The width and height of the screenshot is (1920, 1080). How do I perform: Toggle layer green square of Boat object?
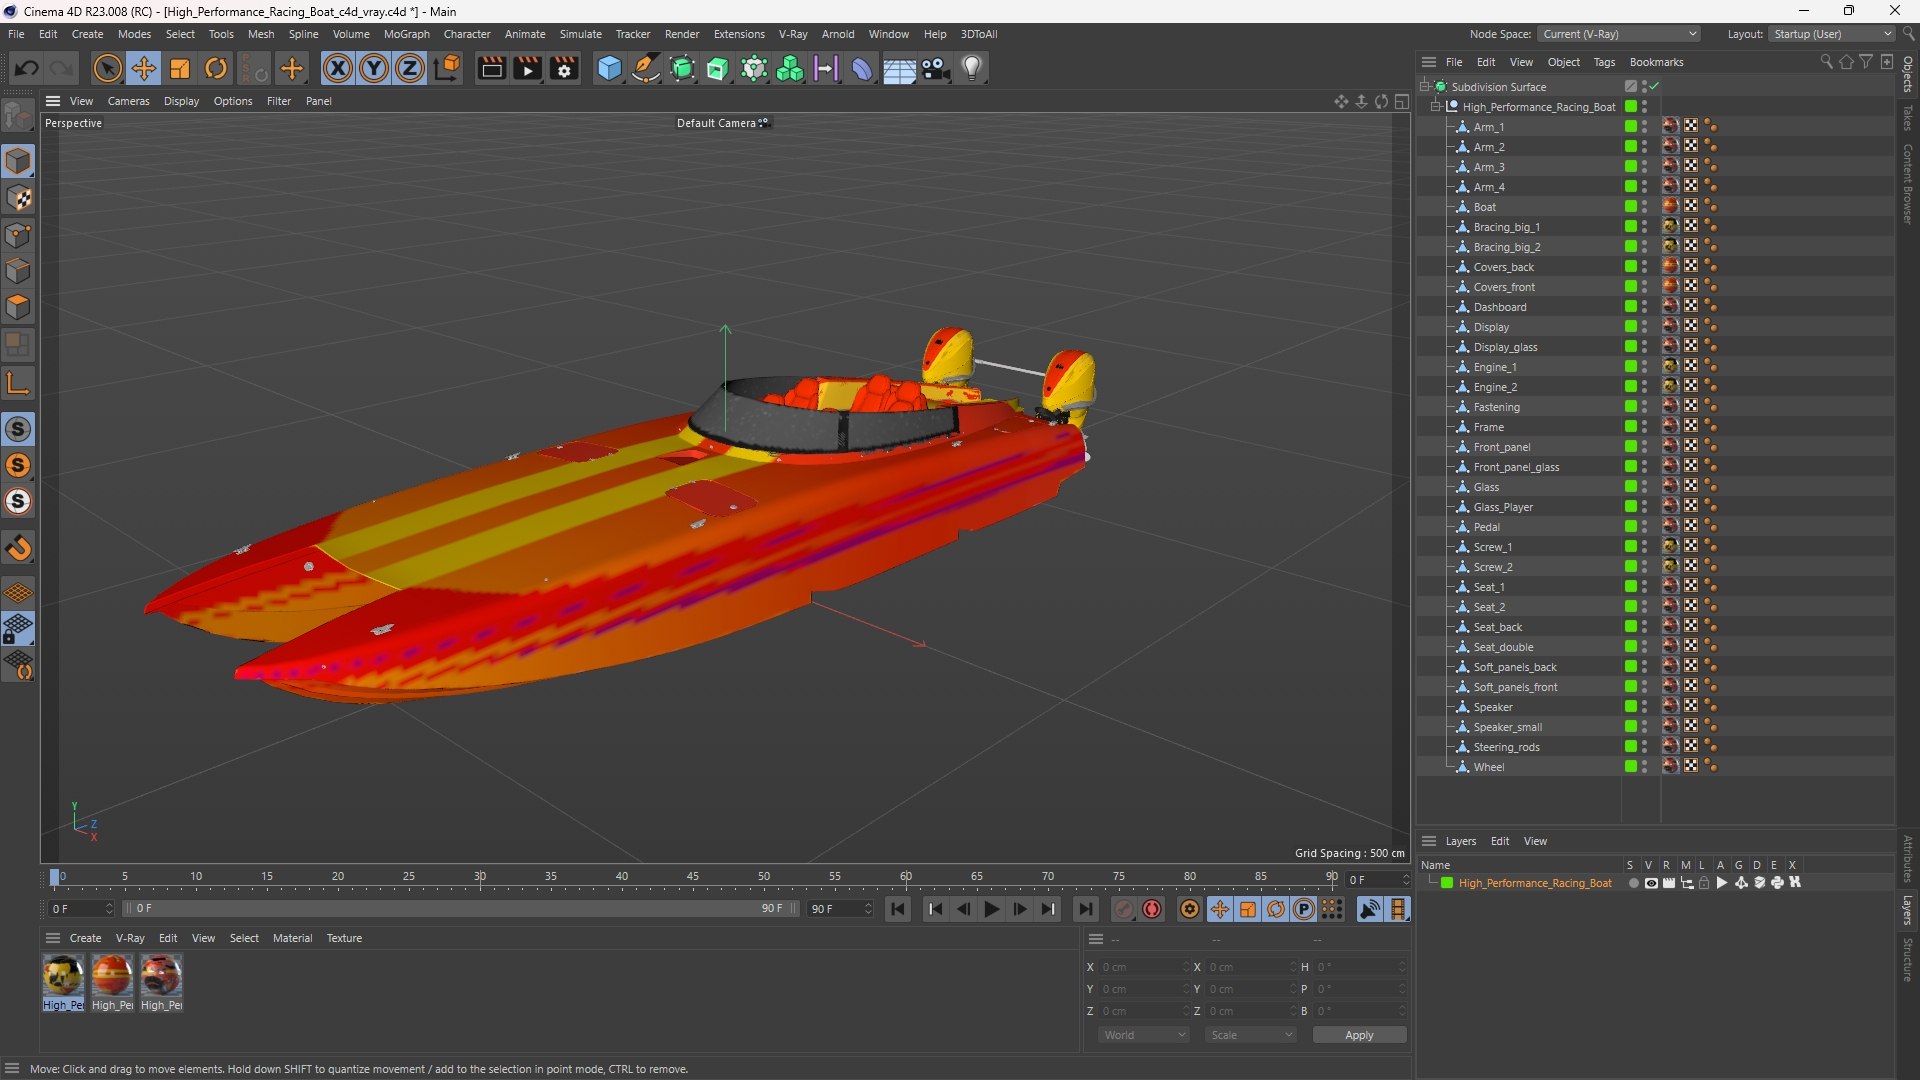click(x=1631, y=207)
